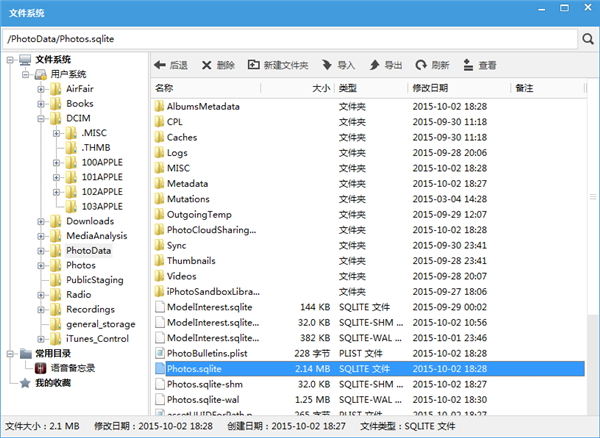600x438 pixels.
Task: Click the search magnifier icon
Action: pos(588,39)
